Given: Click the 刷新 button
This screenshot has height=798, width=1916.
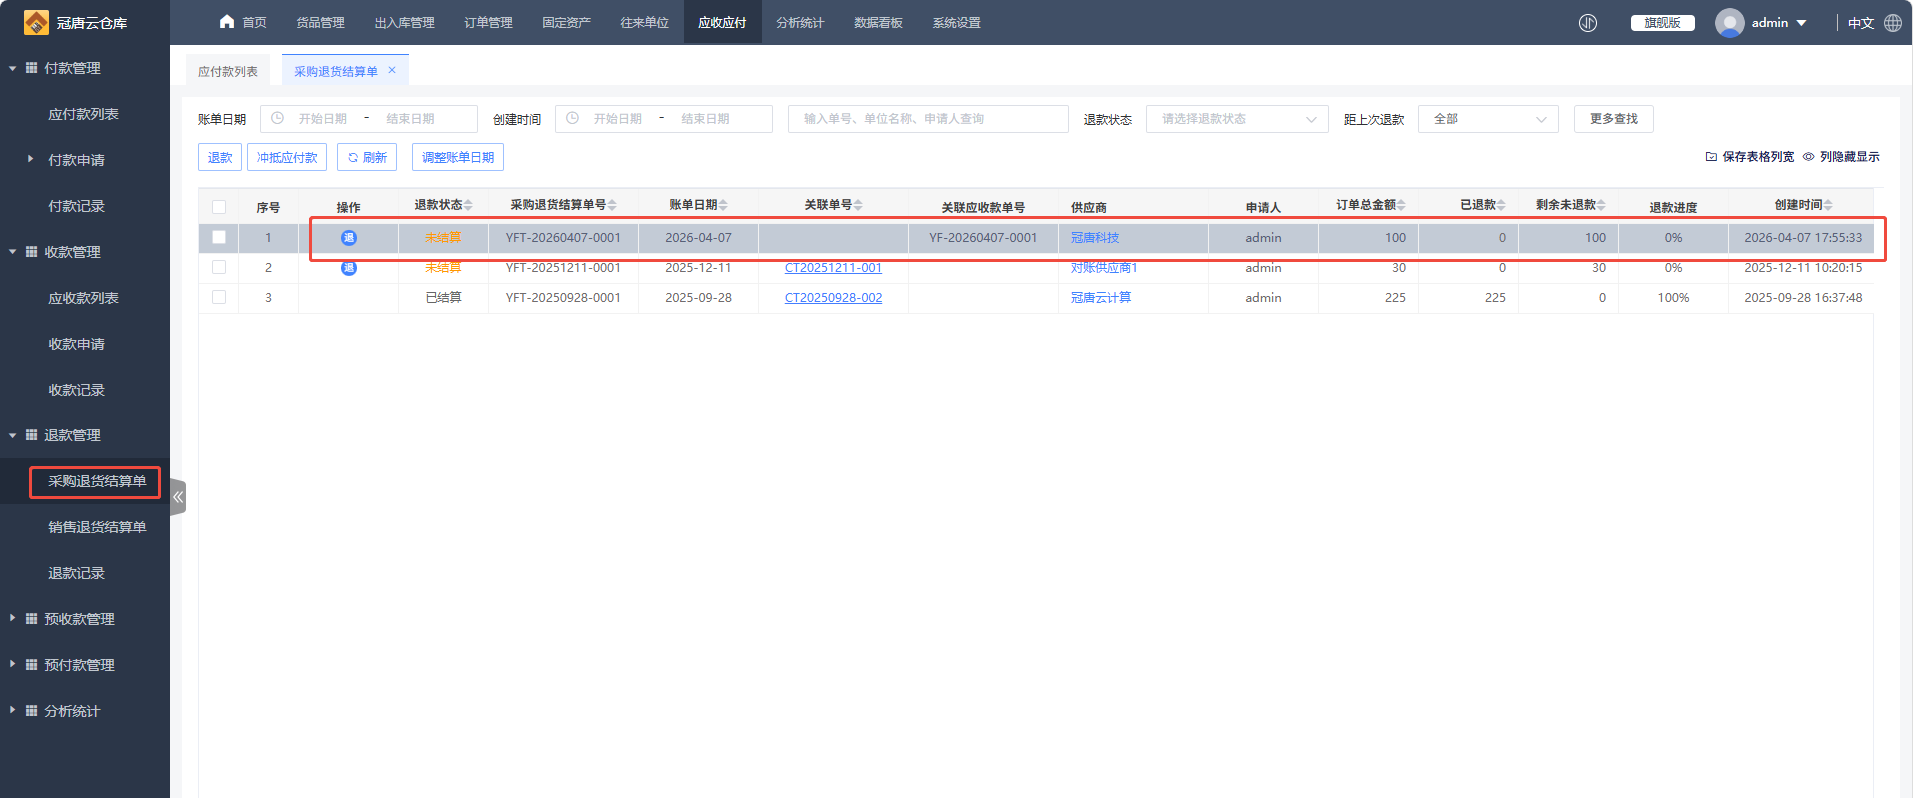Looking at the screenshot, I should pos(367,158).
